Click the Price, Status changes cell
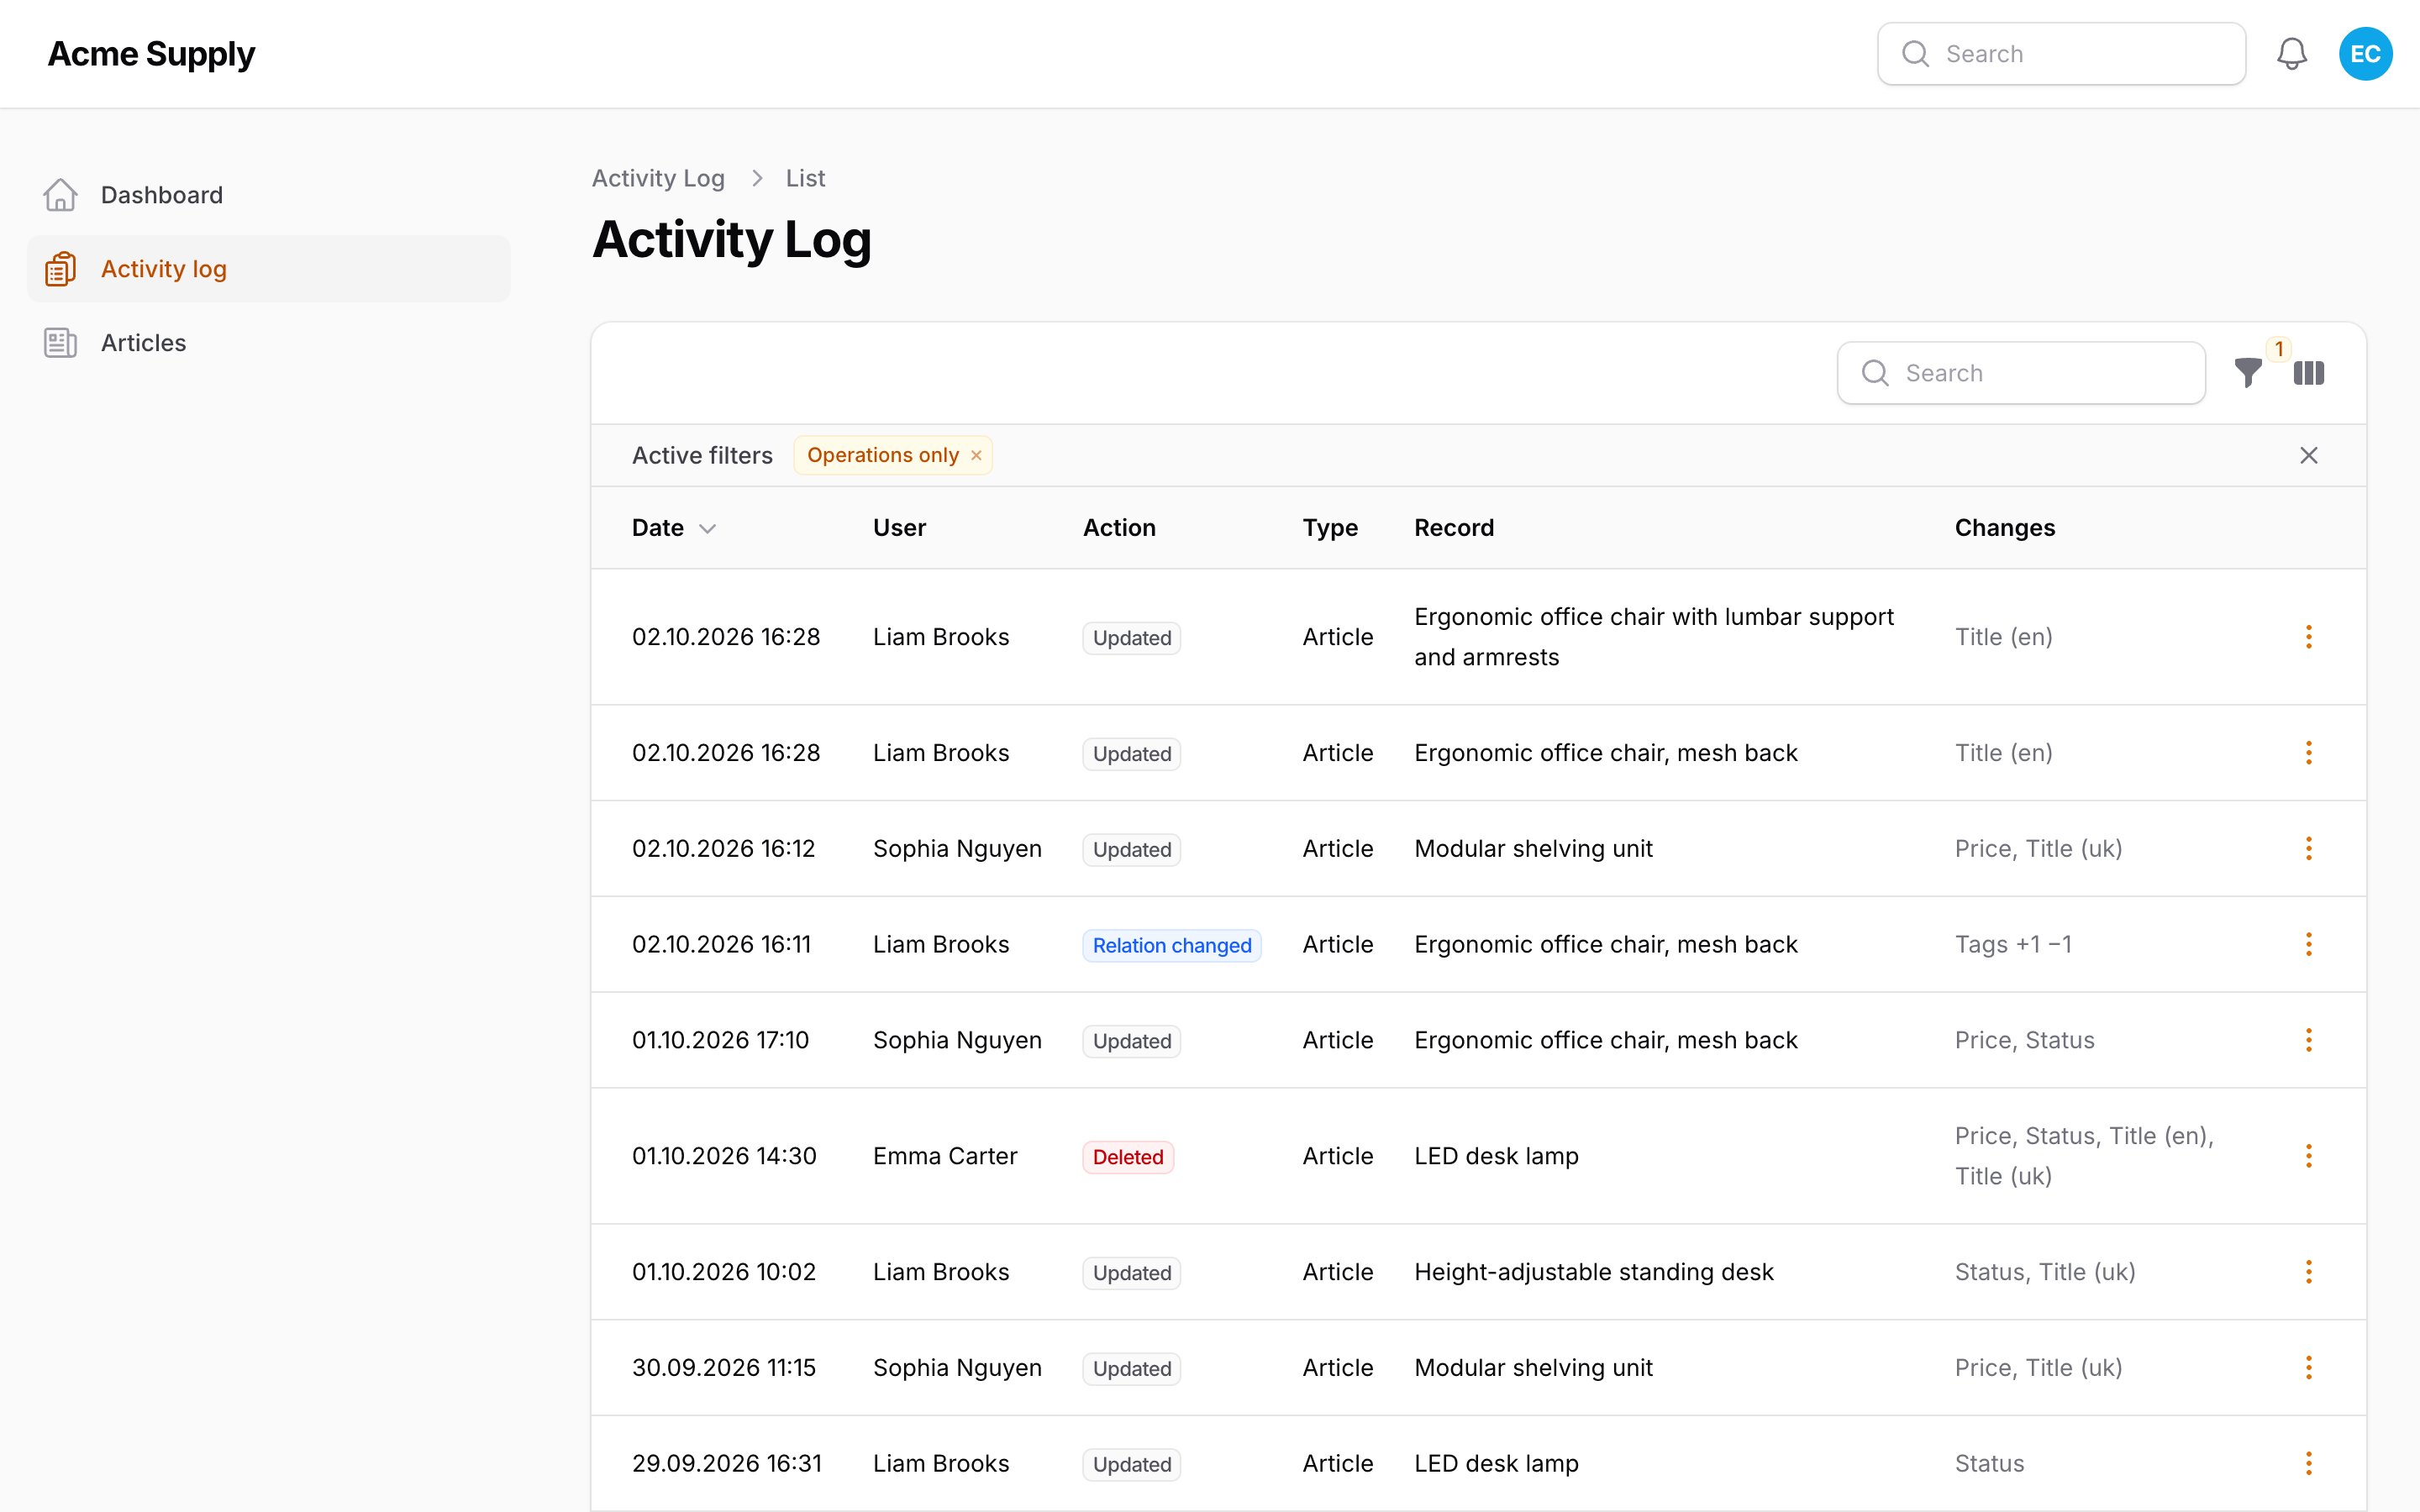 [x=2024, y=1041]
